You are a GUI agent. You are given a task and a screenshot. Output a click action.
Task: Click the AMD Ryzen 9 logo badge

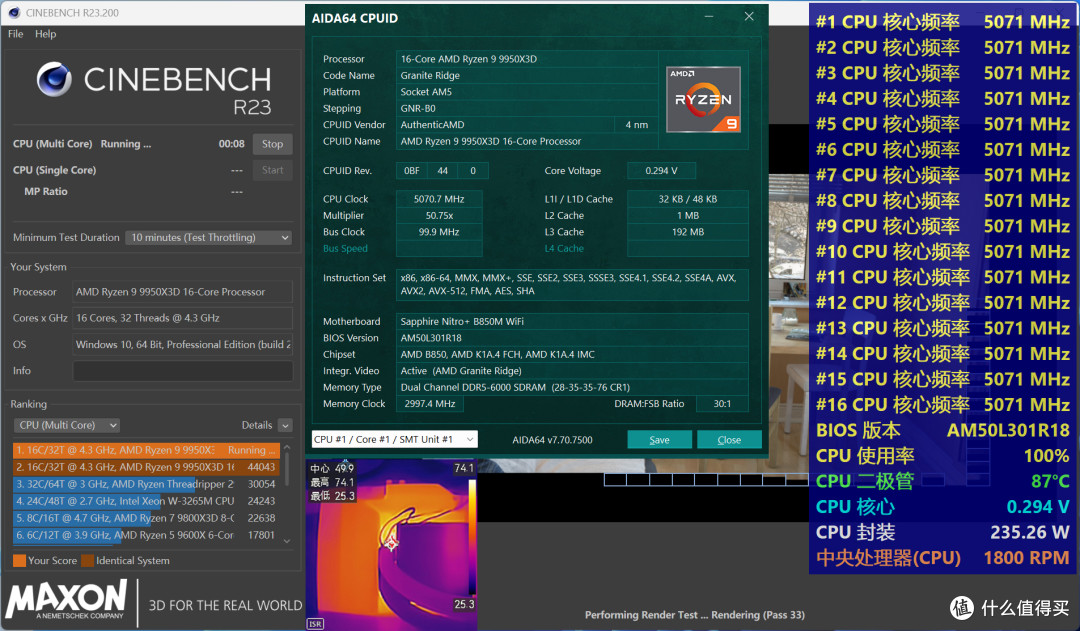tap(703, 100)
